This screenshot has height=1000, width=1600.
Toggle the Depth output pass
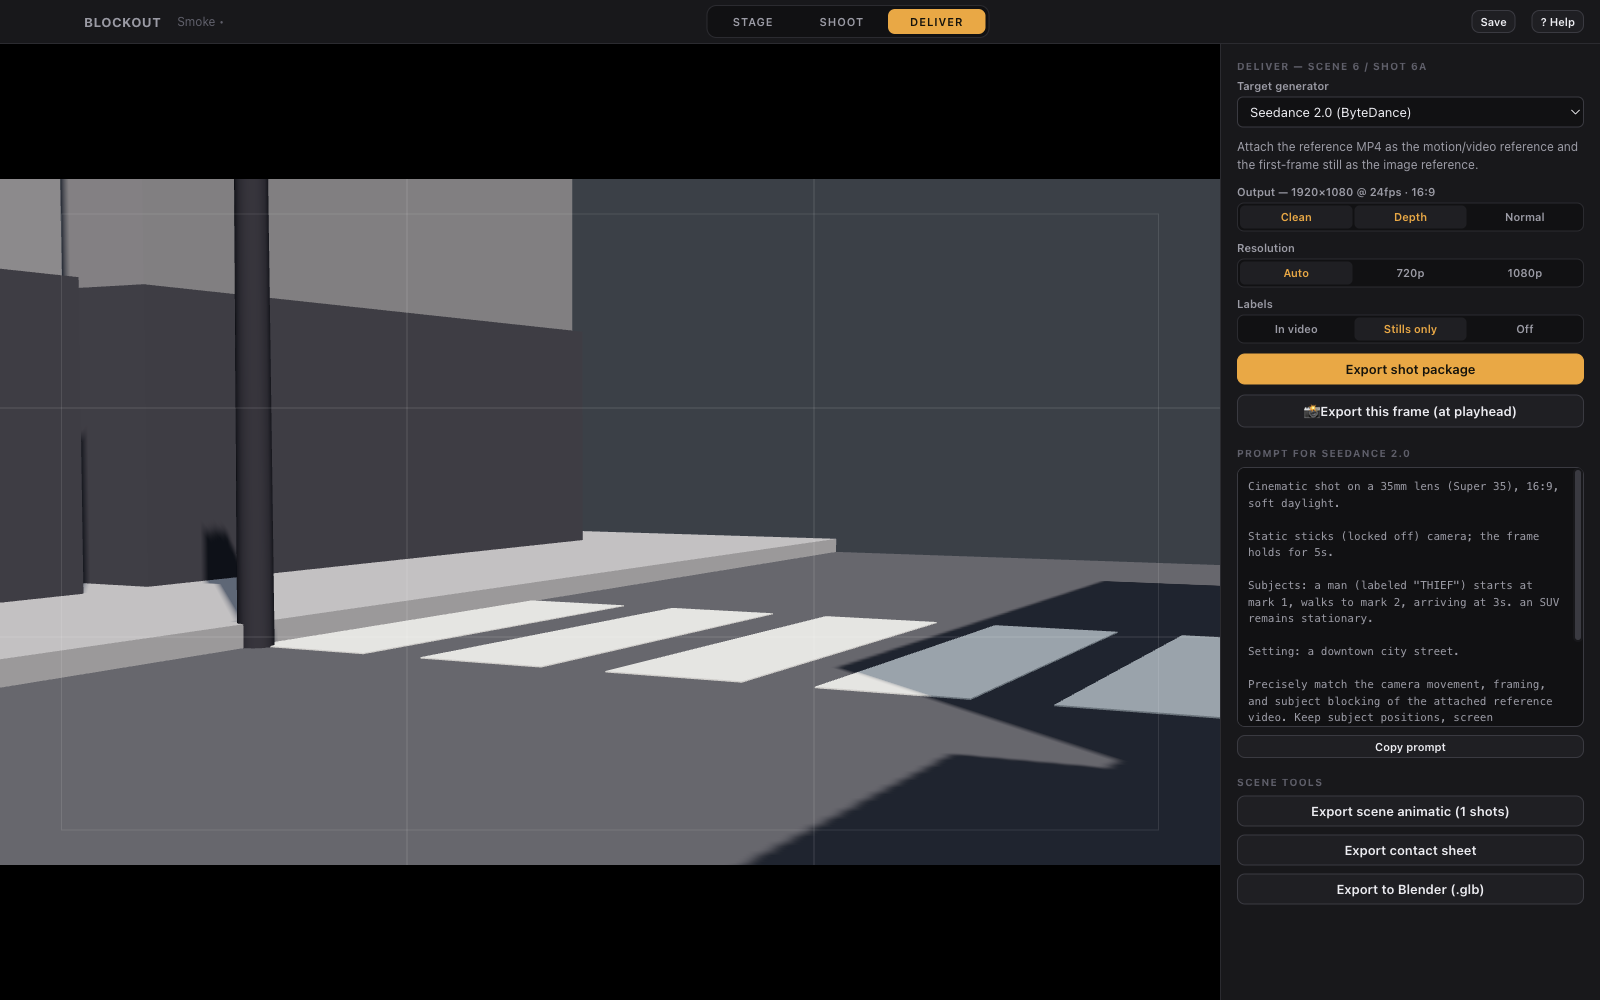pos(1410,217)
